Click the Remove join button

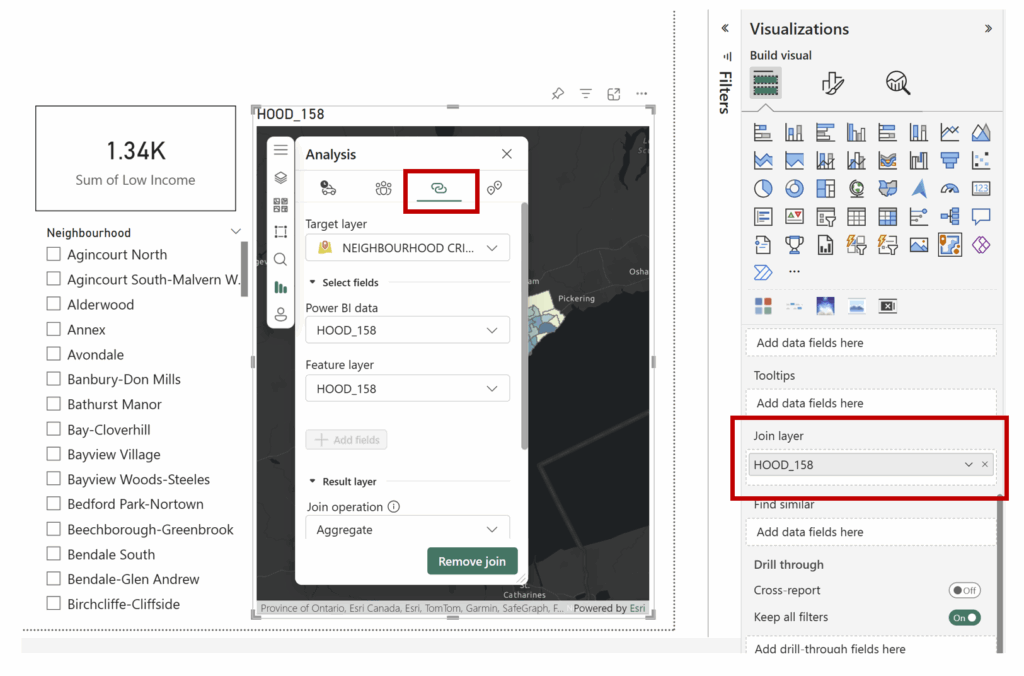472,561
